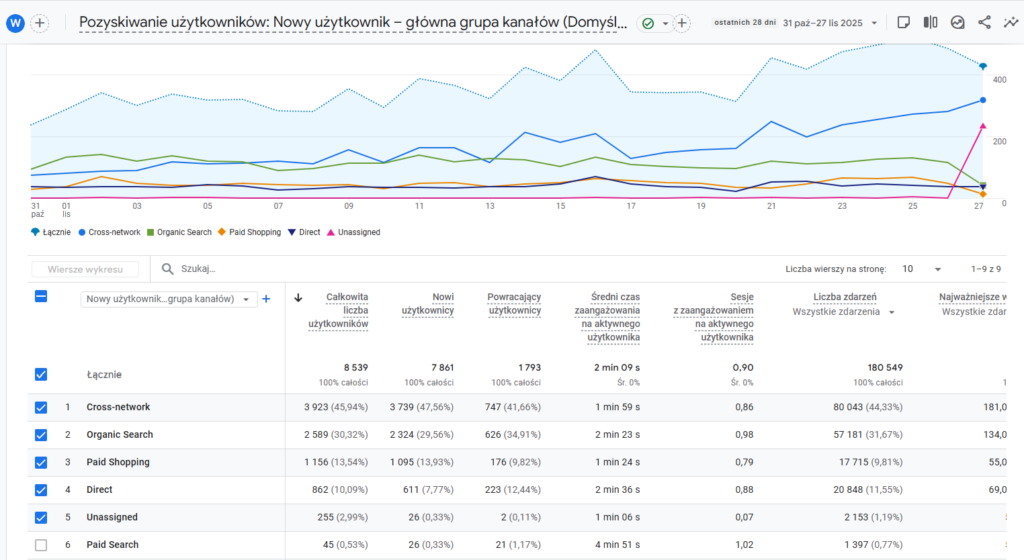Open the Insights sparkline icon
Image resolution: width=1024 pixels, height=560 pixels.
pyautogui.click(x=1010, y=22)
